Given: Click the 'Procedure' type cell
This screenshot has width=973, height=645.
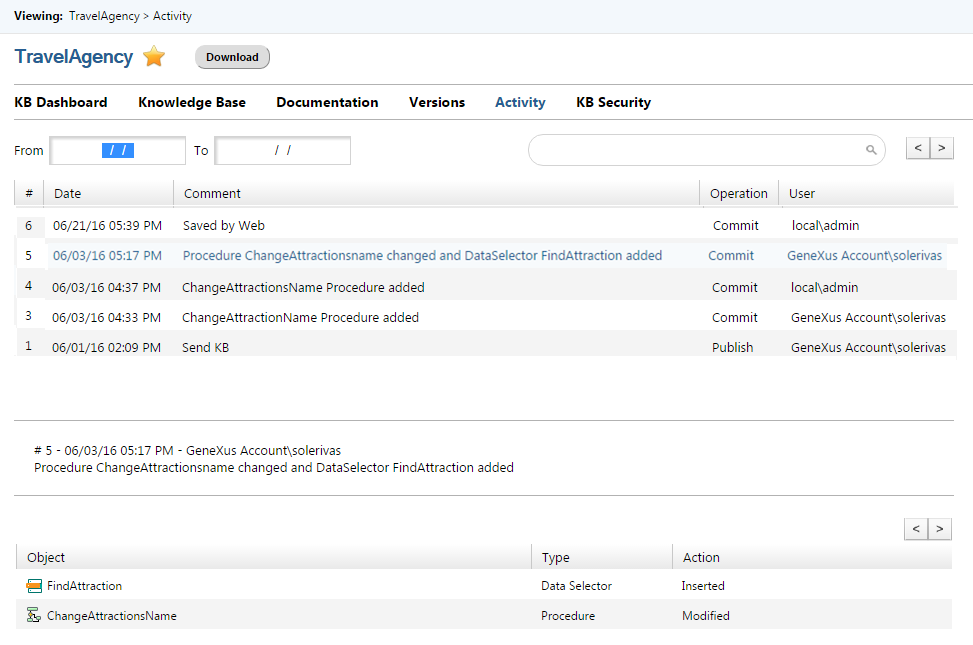Looking at the screenshot, I should pyautogui.click(x=568, y=615).
